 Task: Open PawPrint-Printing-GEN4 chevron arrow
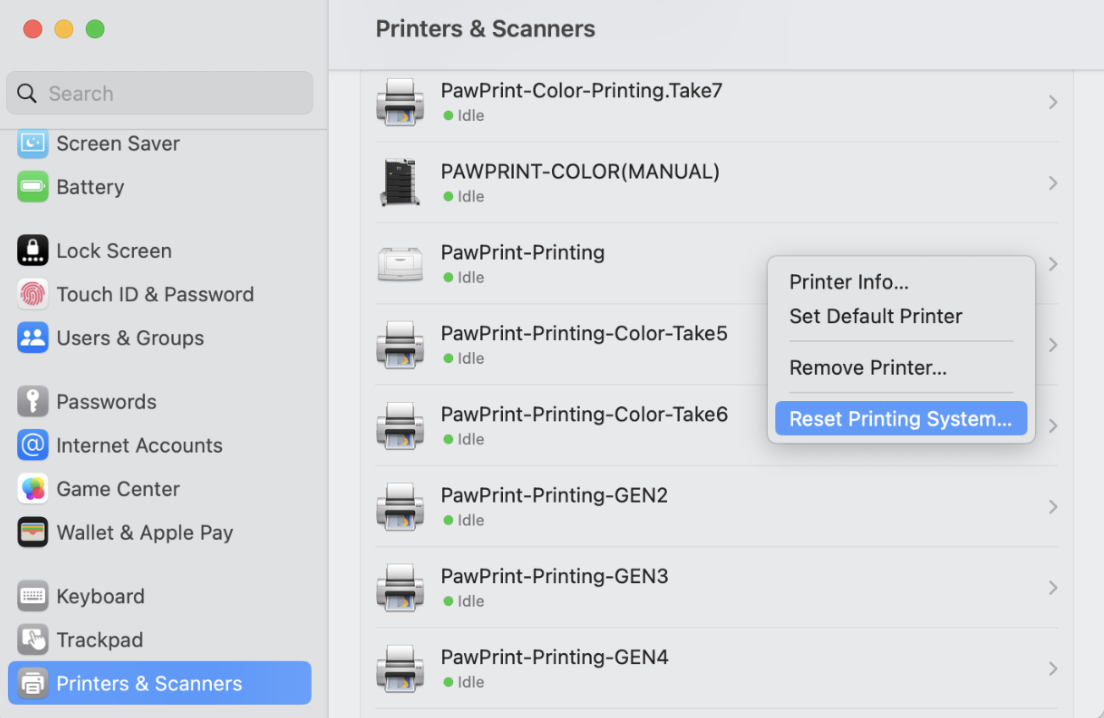point(1052,669)
